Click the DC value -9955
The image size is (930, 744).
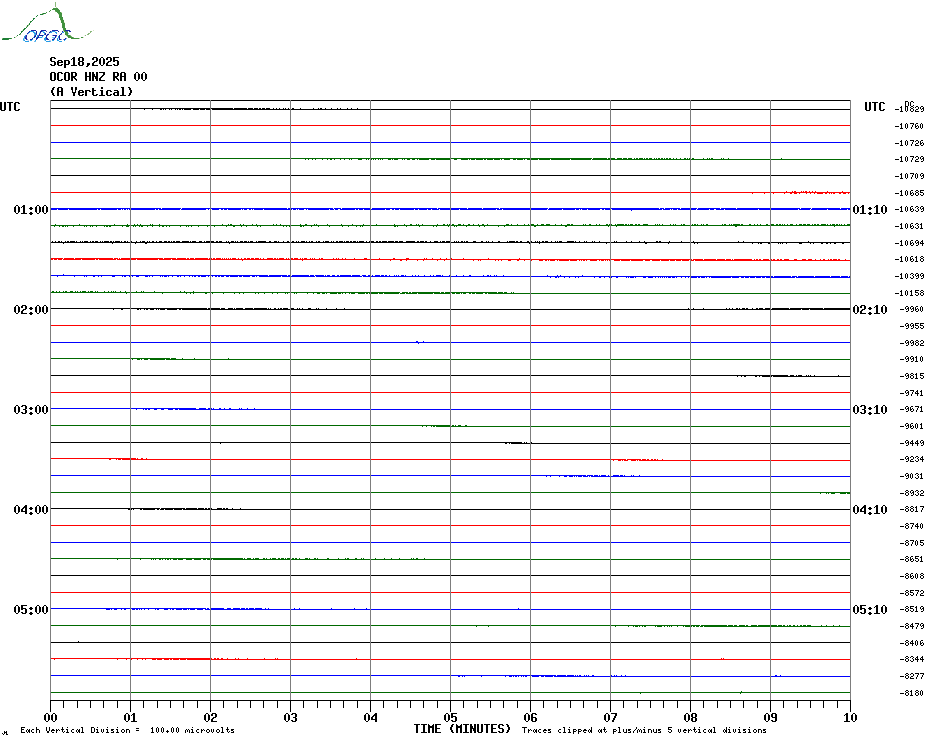click(912, 326)
